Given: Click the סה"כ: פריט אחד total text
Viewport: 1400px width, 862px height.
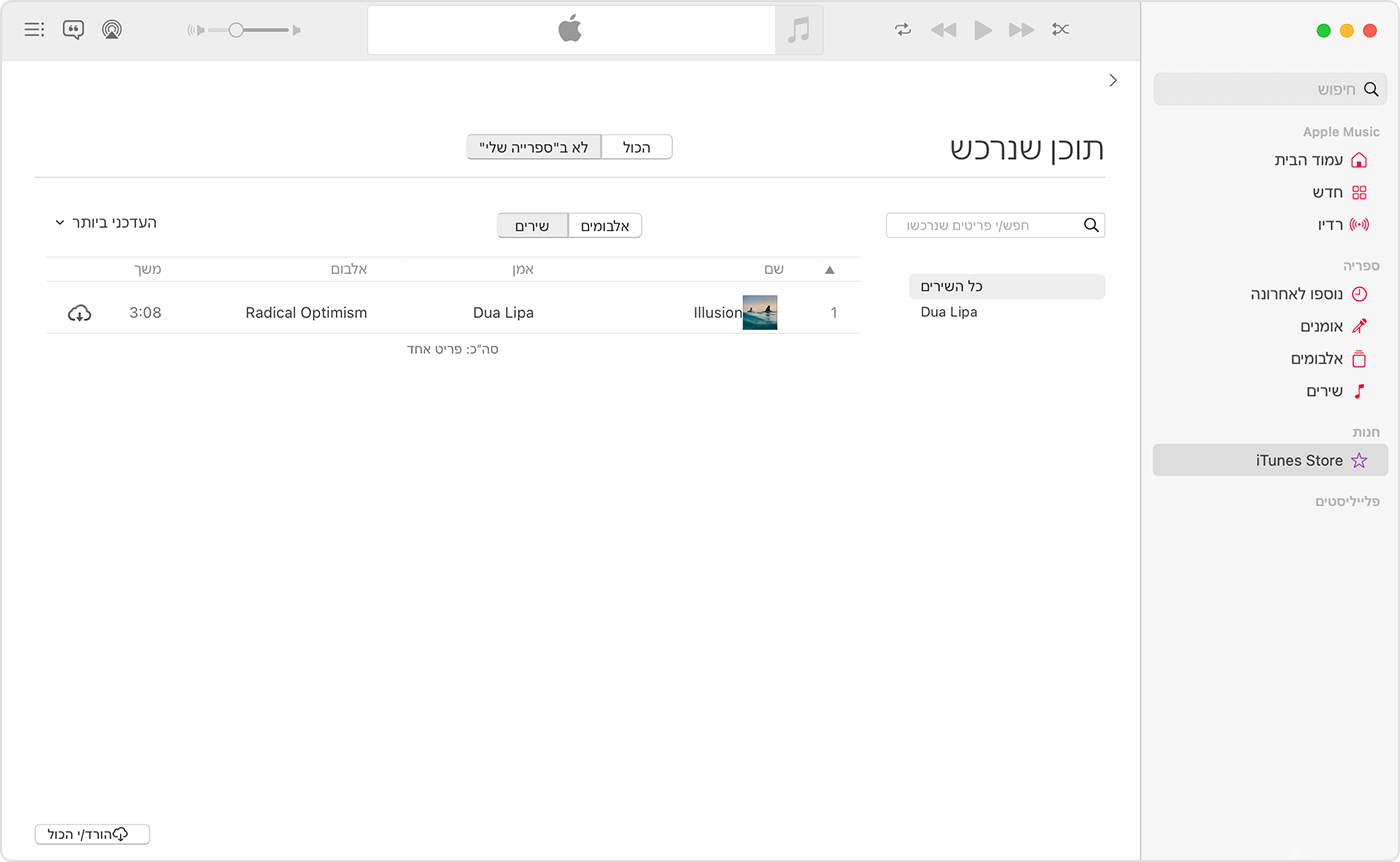Looking at the screenshot, I should click(x=452, y=349).
